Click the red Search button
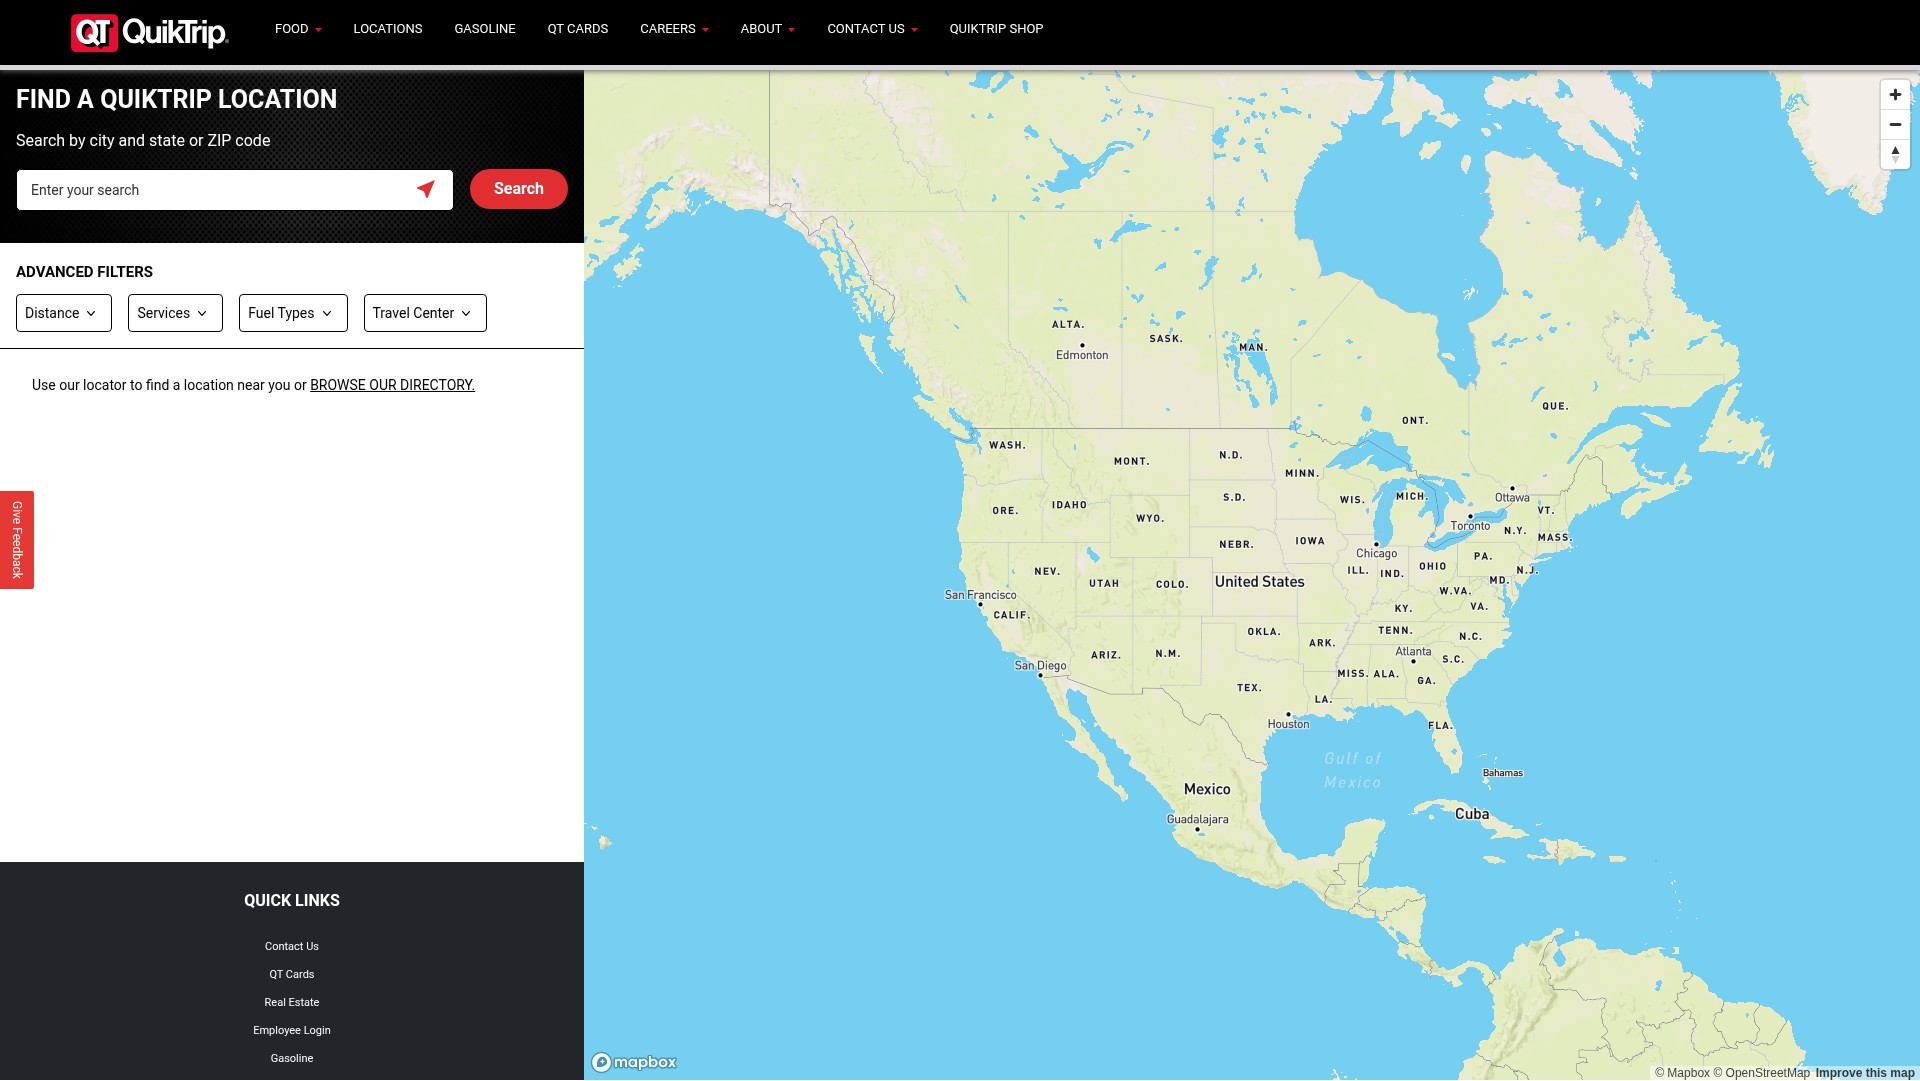Viewport: 1920px width, 1081px height. click(x=519, y=189)
